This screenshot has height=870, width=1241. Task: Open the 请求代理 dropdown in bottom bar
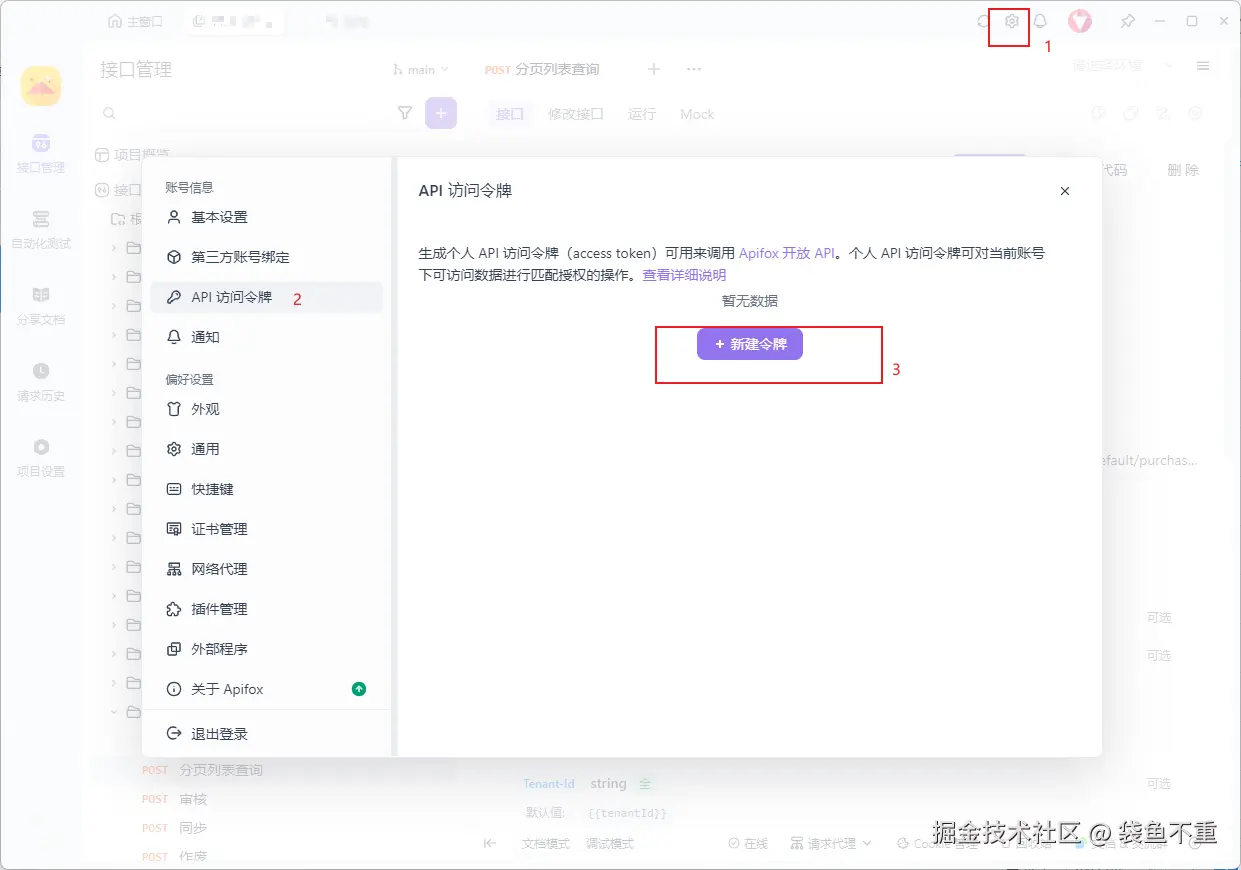(x=831, y=844)
